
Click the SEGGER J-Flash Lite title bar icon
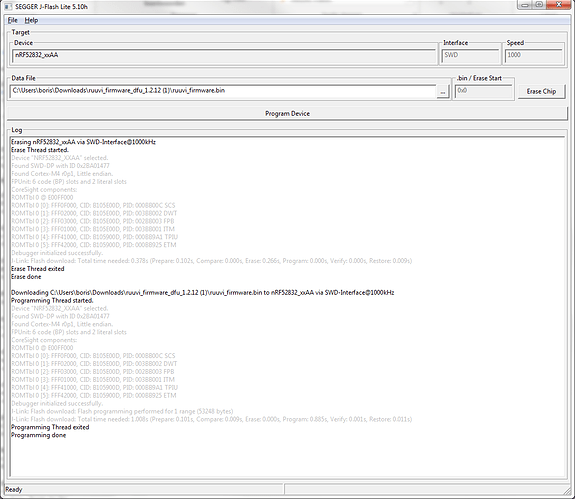pyautogui.click(x=8, y=7)
